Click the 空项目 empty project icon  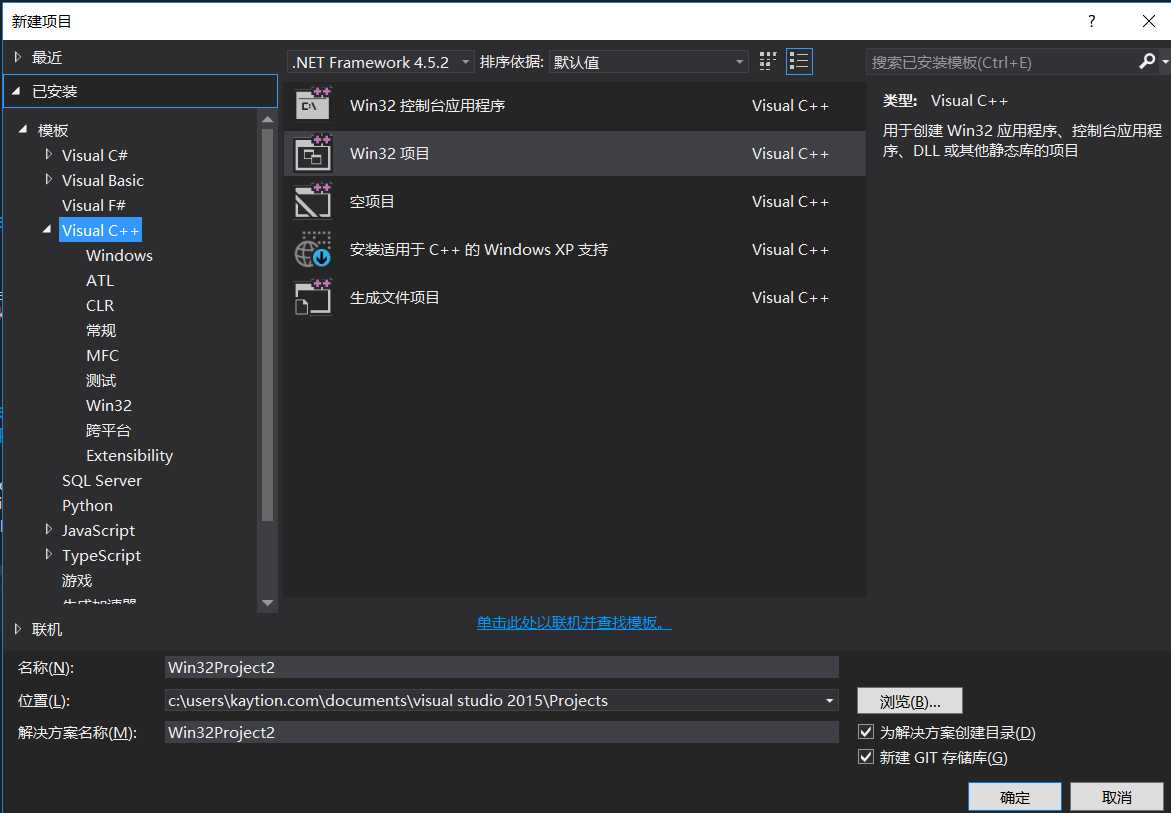coord(313,202)
